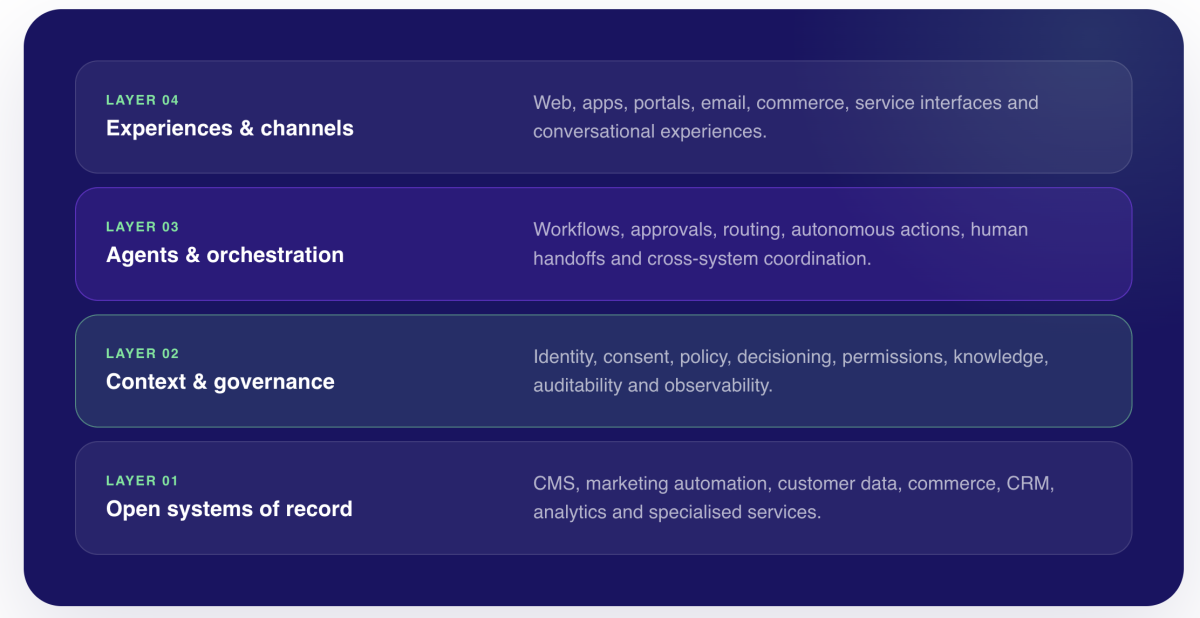
Task: Select the highlighted purple Layer 03 card
Action: pyautogui.click(x=604, y=244)
